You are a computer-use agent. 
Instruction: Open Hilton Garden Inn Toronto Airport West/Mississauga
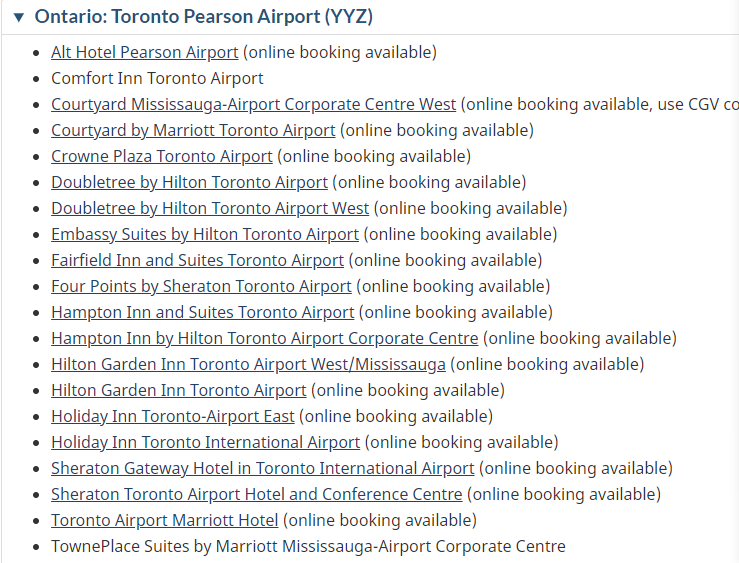pos(248,364)
